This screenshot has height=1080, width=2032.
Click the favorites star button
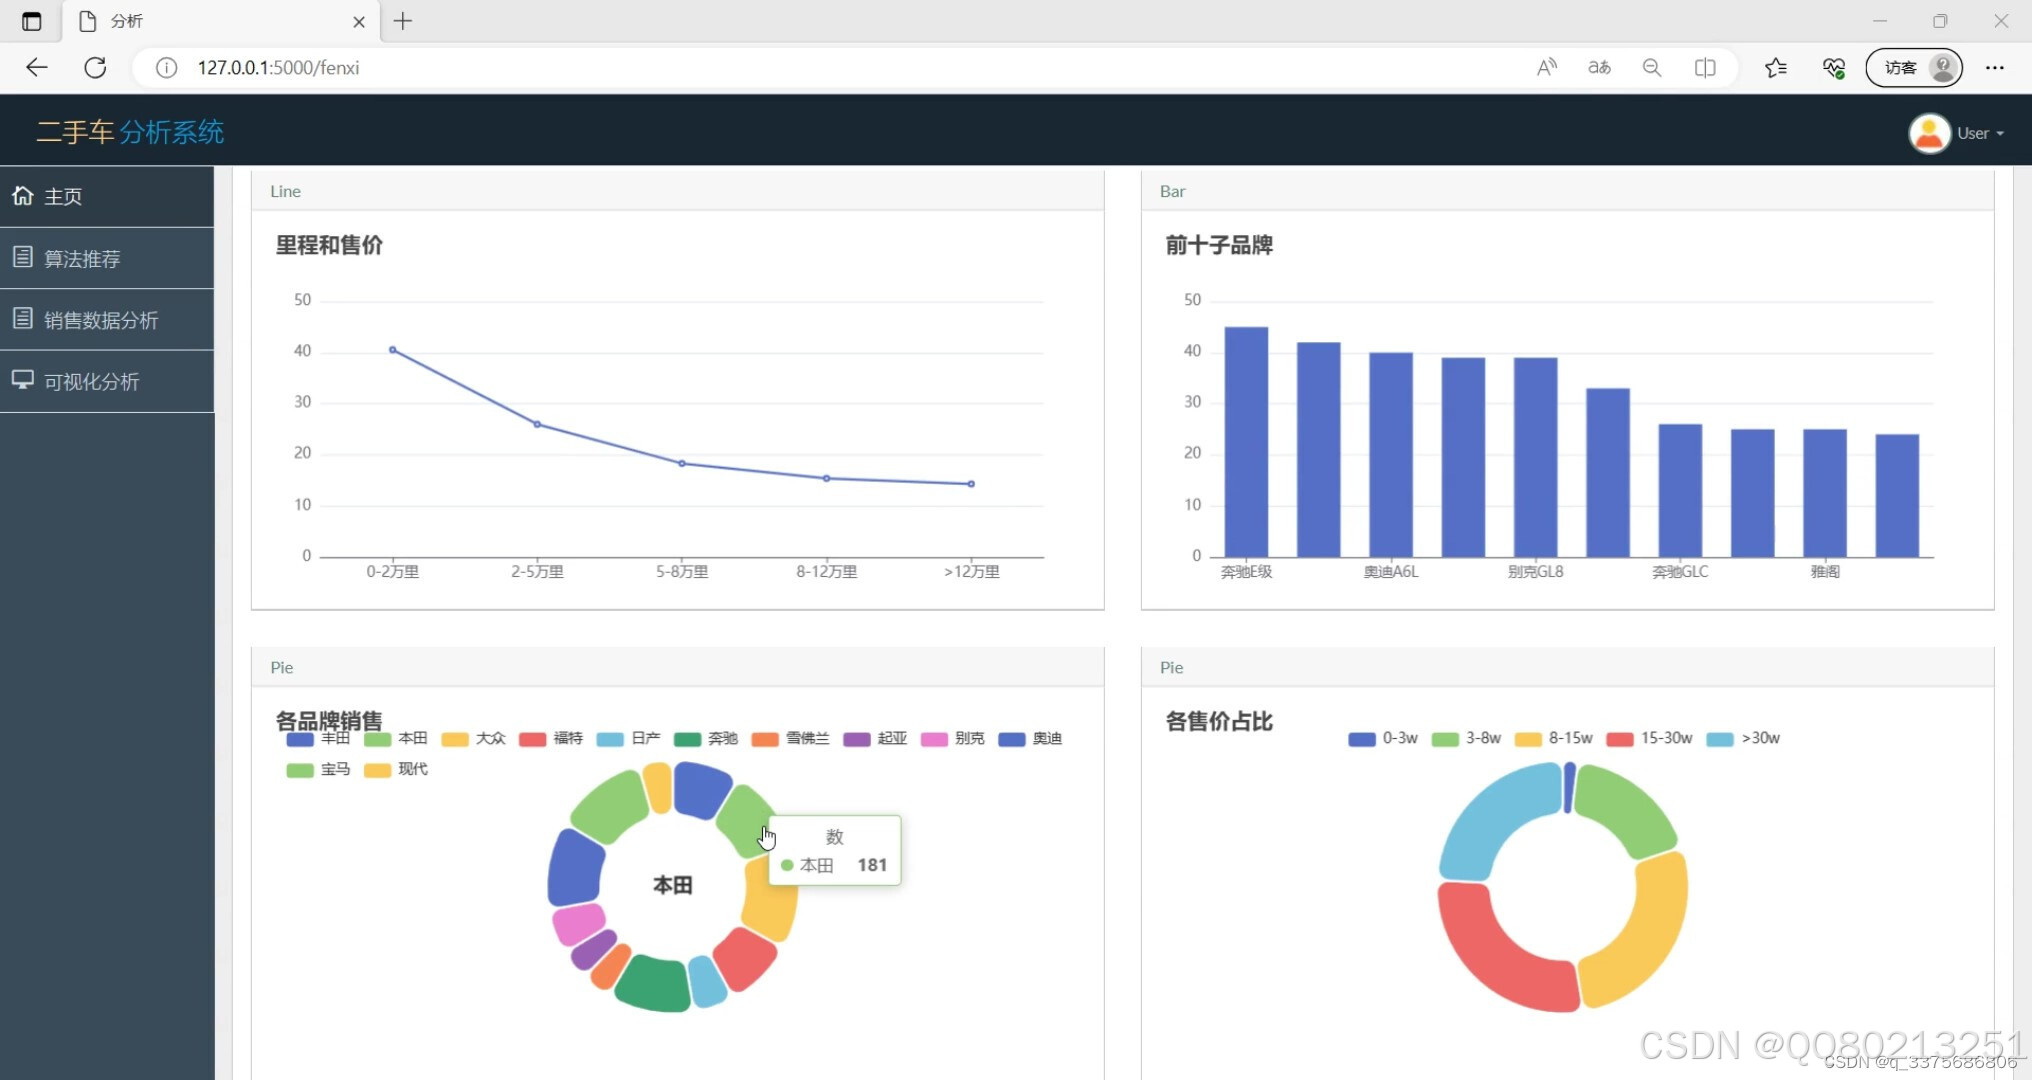pos(1776,67)
